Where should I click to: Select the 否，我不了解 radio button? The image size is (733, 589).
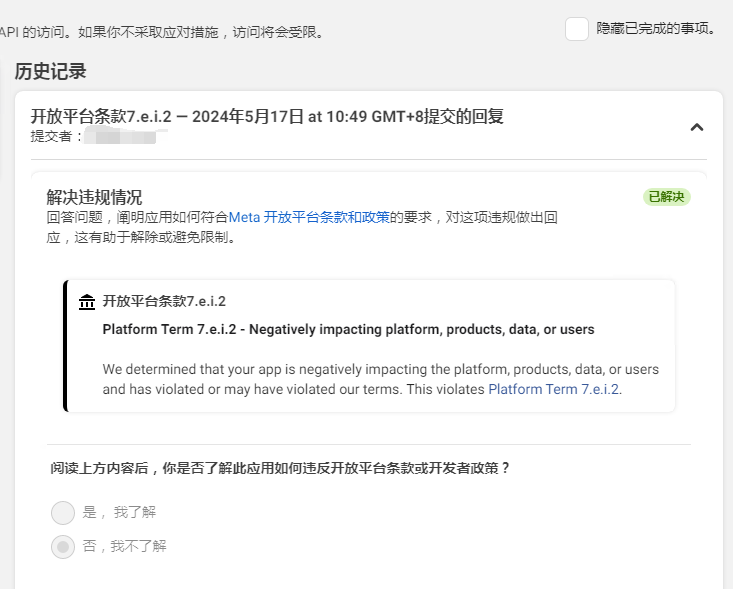pos(63,546)
